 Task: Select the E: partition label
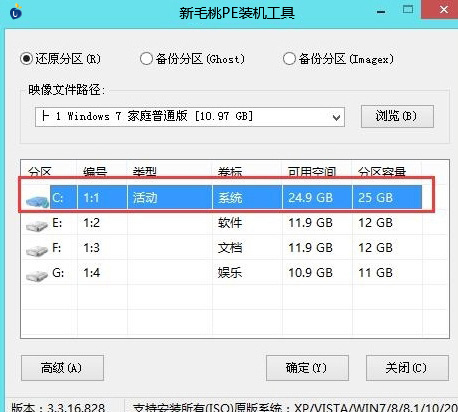[57, 223]
